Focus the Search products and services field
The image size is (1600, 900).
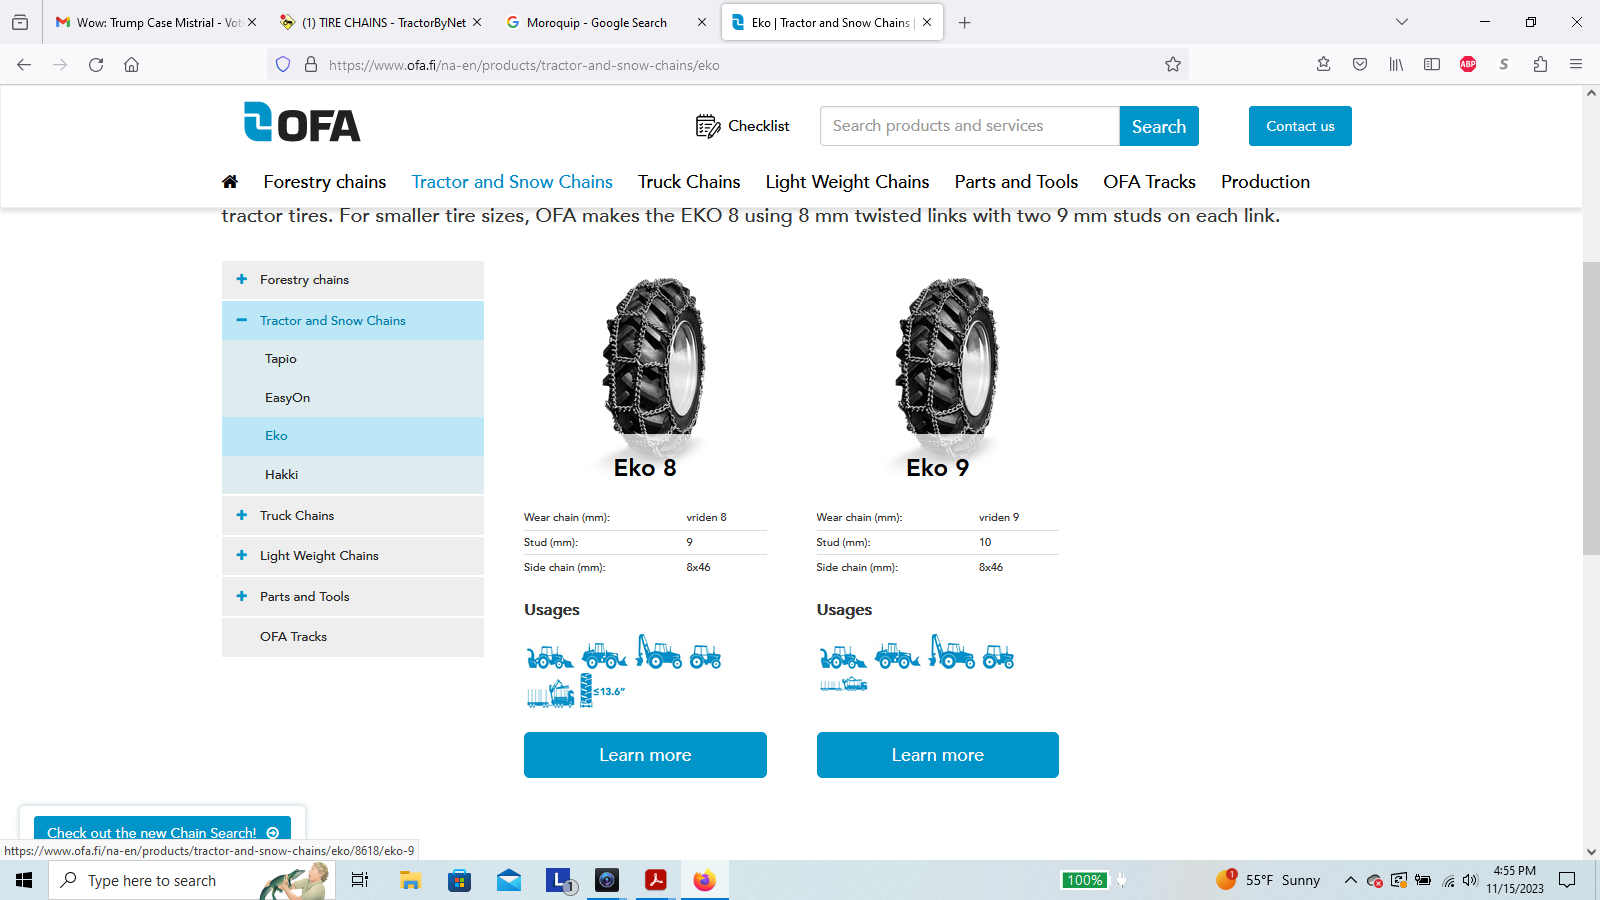click(970, 126)
